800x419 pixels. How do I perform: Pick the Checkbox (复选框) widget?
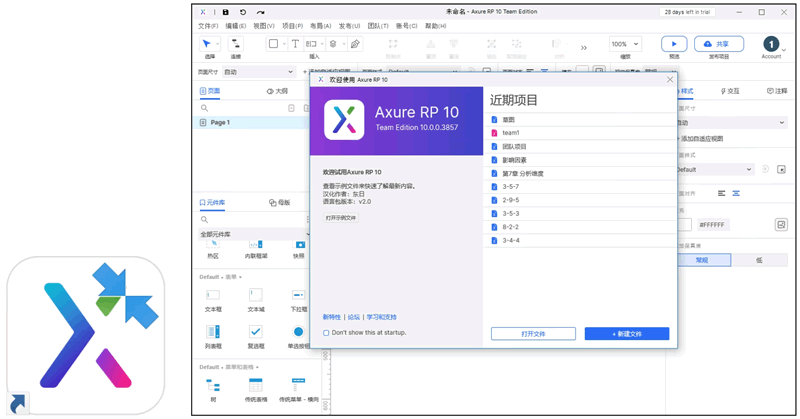256,337
